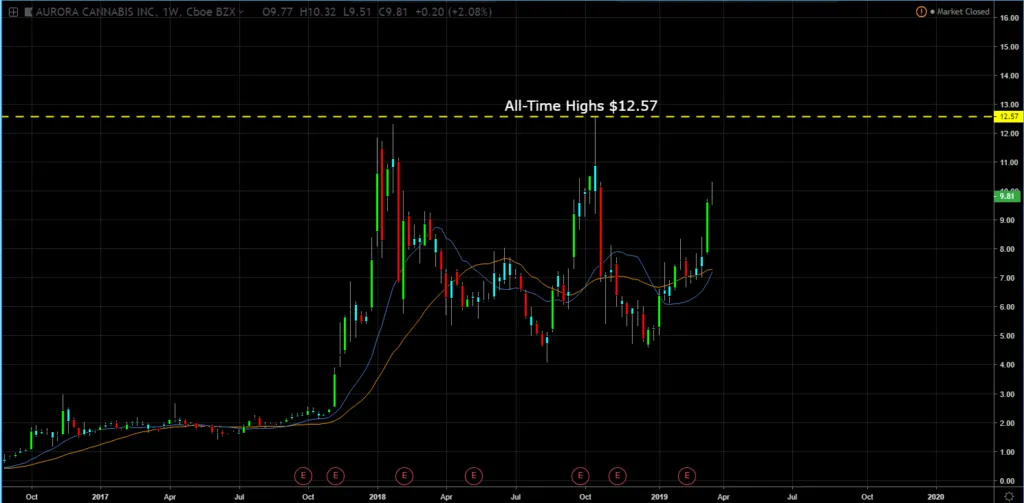Click the earnings E marker after Apr 2018
The height and width of the screenshot is (503, 1024).
474,476
